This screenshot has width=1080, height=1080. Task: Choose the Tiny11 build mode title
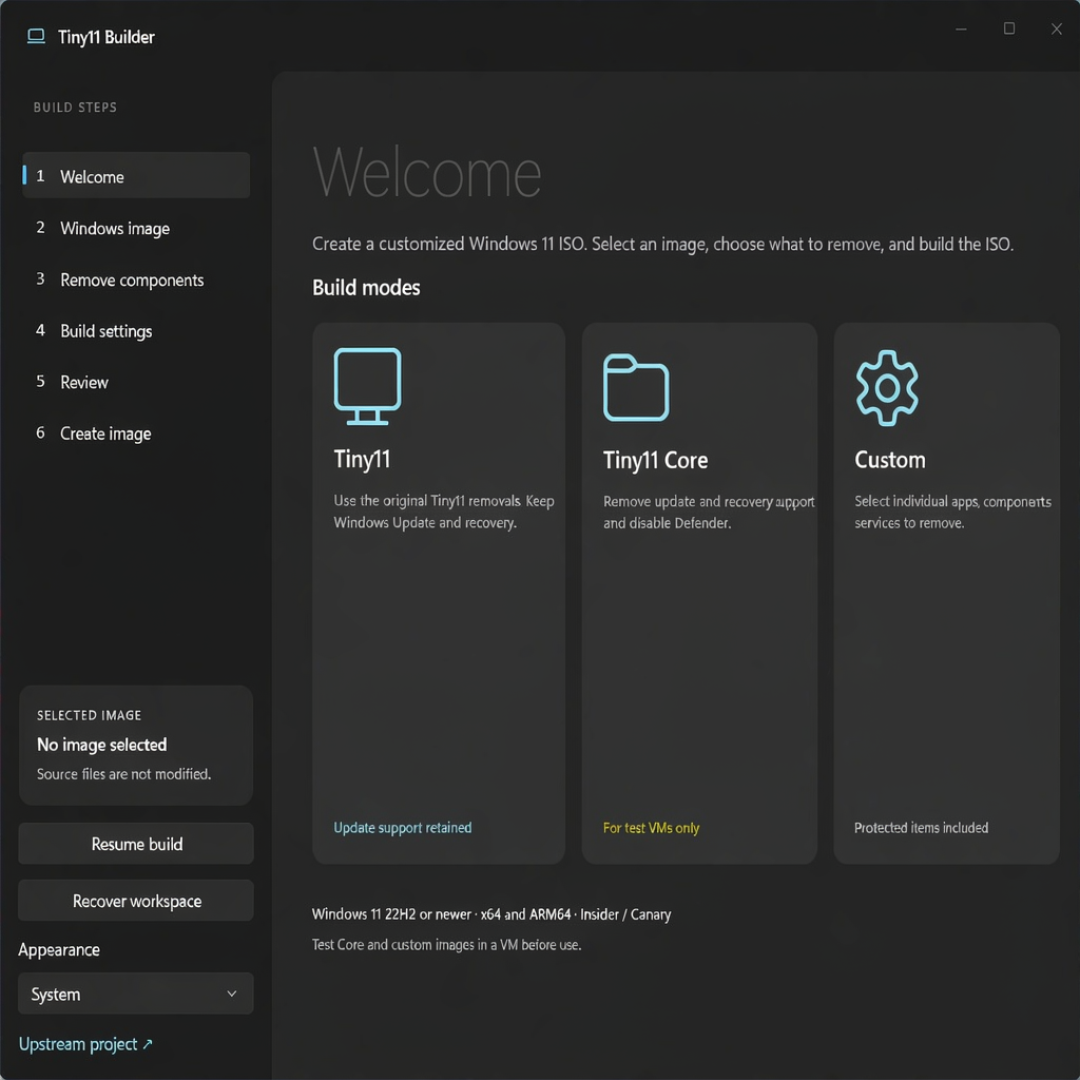(362, 459)
